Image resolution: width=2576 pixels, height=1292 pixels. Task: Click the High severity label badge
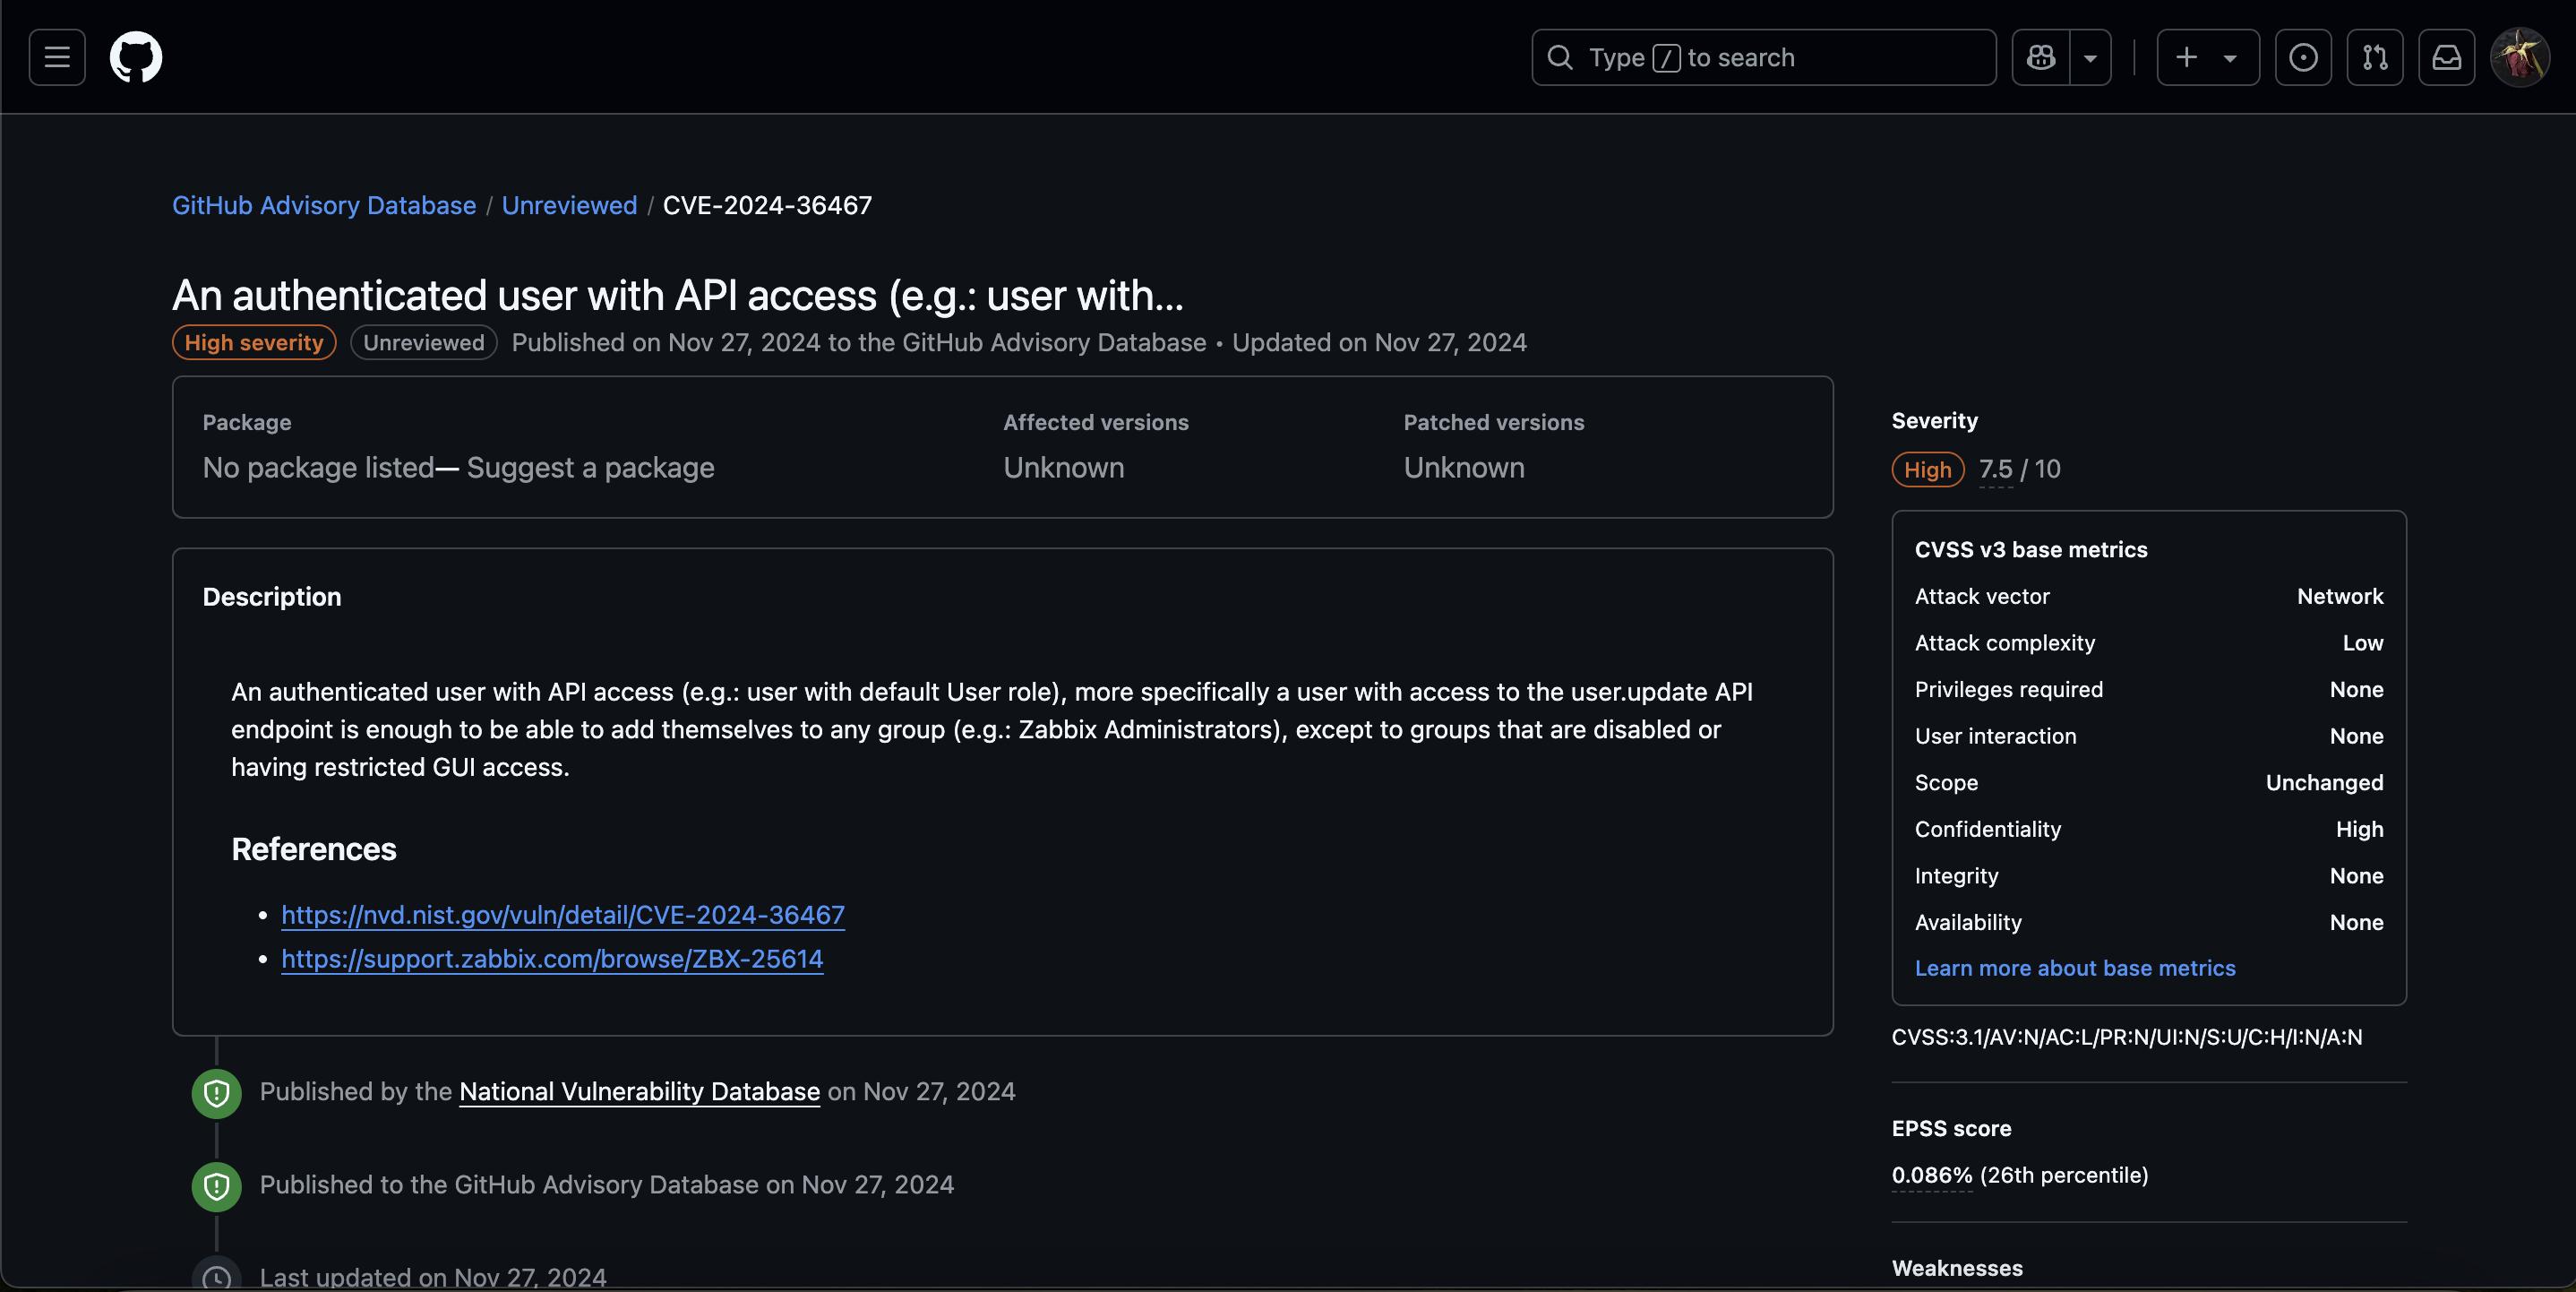coord(254,342)
